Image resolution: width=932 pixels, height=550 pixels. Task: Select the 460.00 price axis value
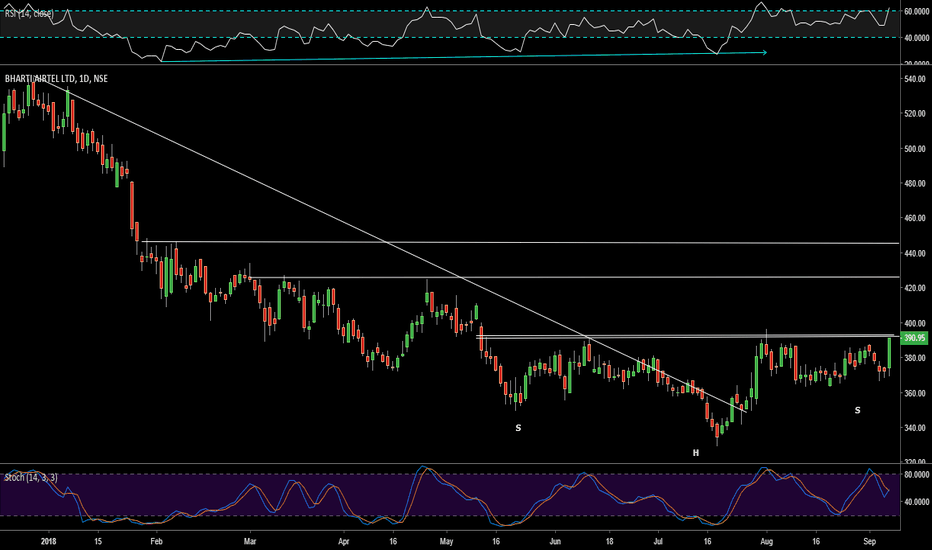[x=915, y=218]
